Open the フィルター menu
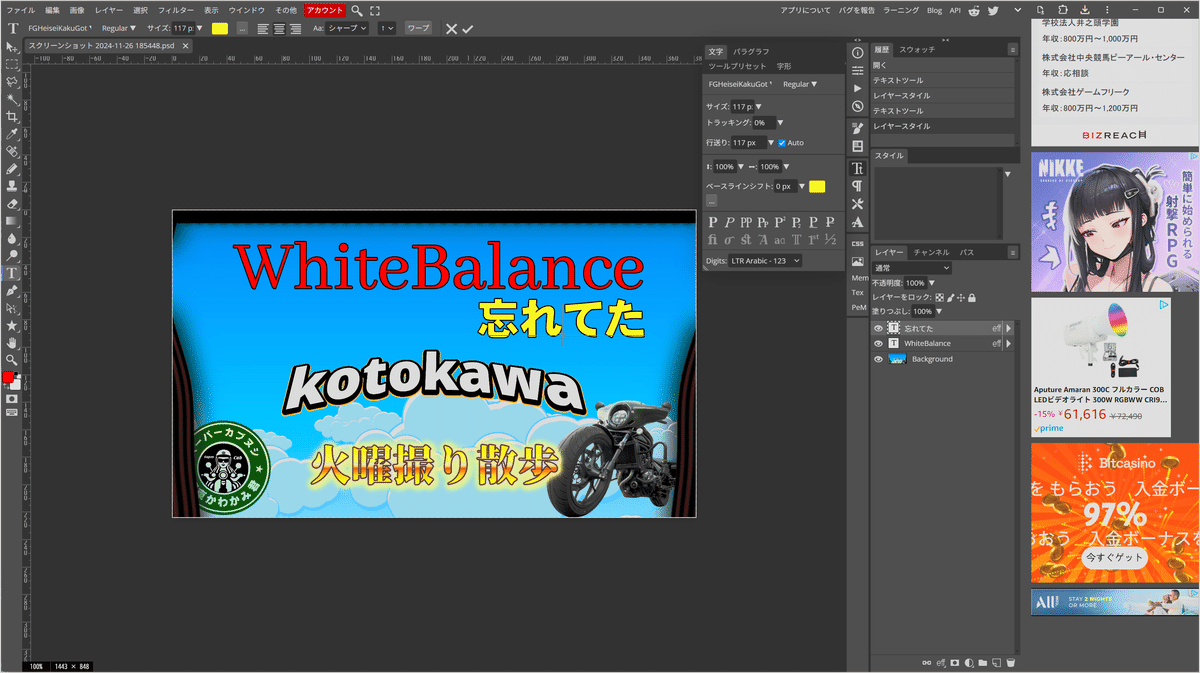 click(x=175, y=10)
